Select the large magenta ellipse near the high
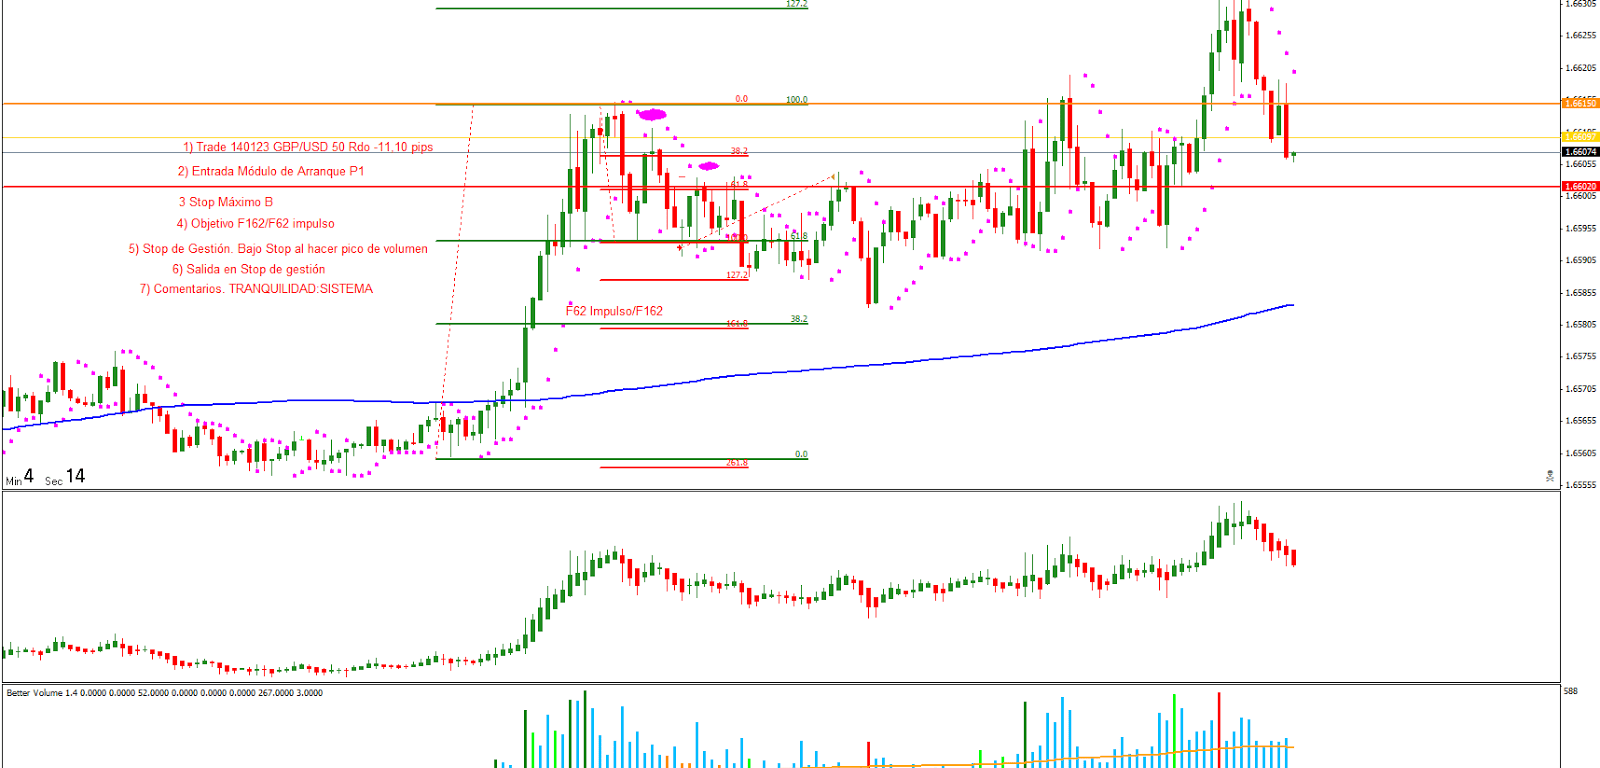 pos(652,115)
